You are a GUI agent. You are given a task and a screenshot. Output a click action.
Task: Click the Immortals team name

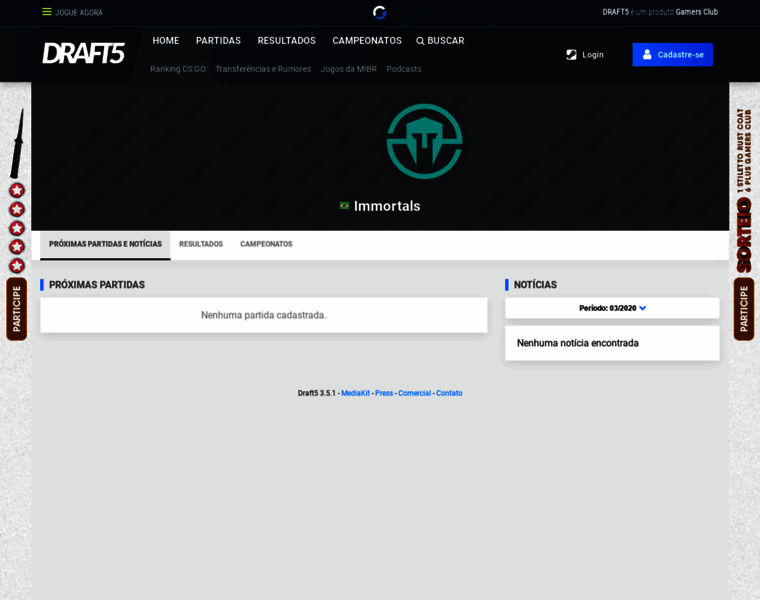[387, 206]
